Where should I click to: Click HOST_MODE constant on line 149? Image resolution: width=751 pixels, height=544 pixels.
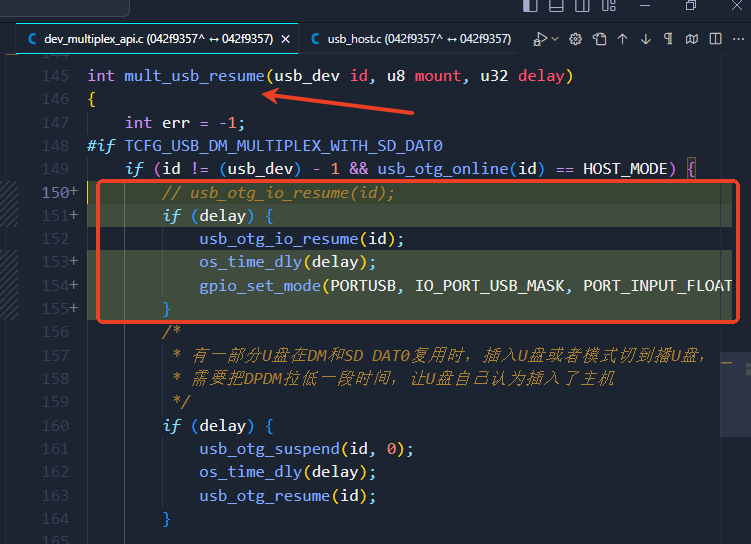click(625, 169)
